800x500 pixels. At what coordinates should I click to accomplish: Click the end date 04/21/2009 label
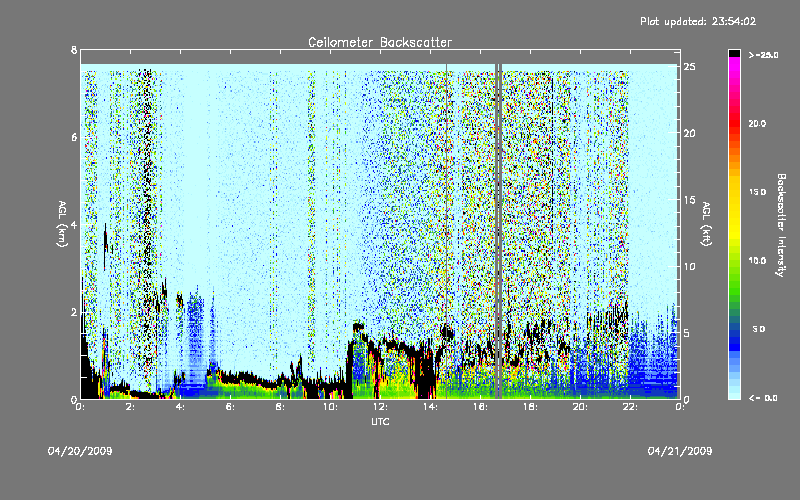coord(680,451)
